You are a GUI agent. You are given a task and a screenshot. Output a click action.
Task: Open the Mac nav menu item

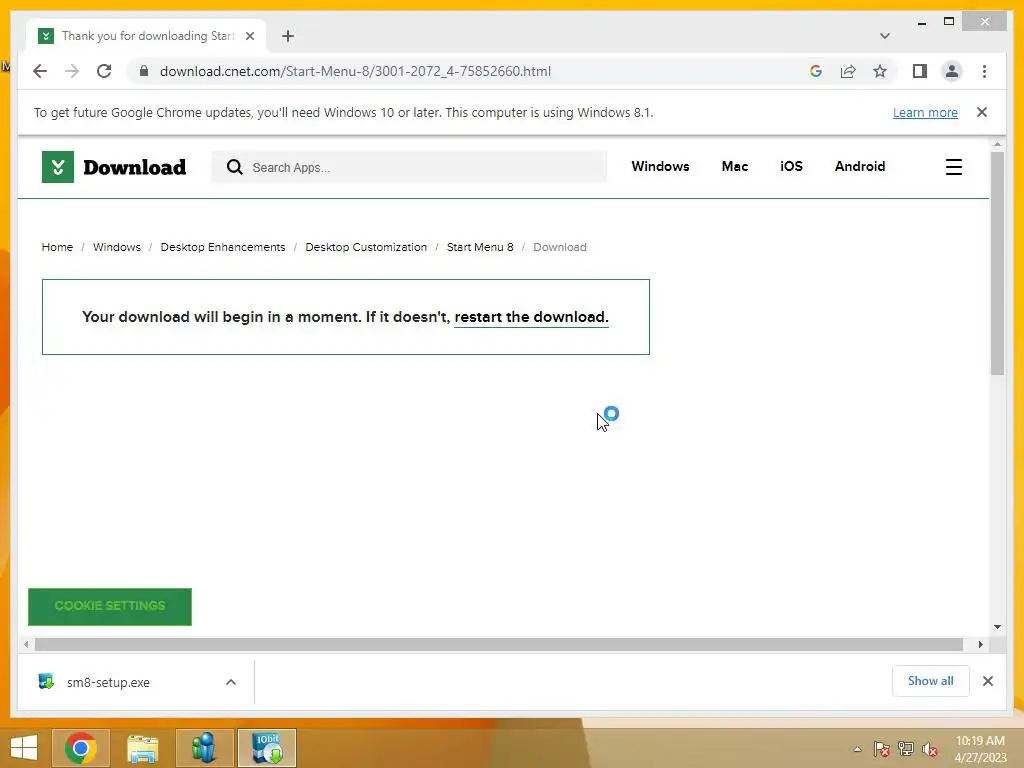(x=735, y=167)
